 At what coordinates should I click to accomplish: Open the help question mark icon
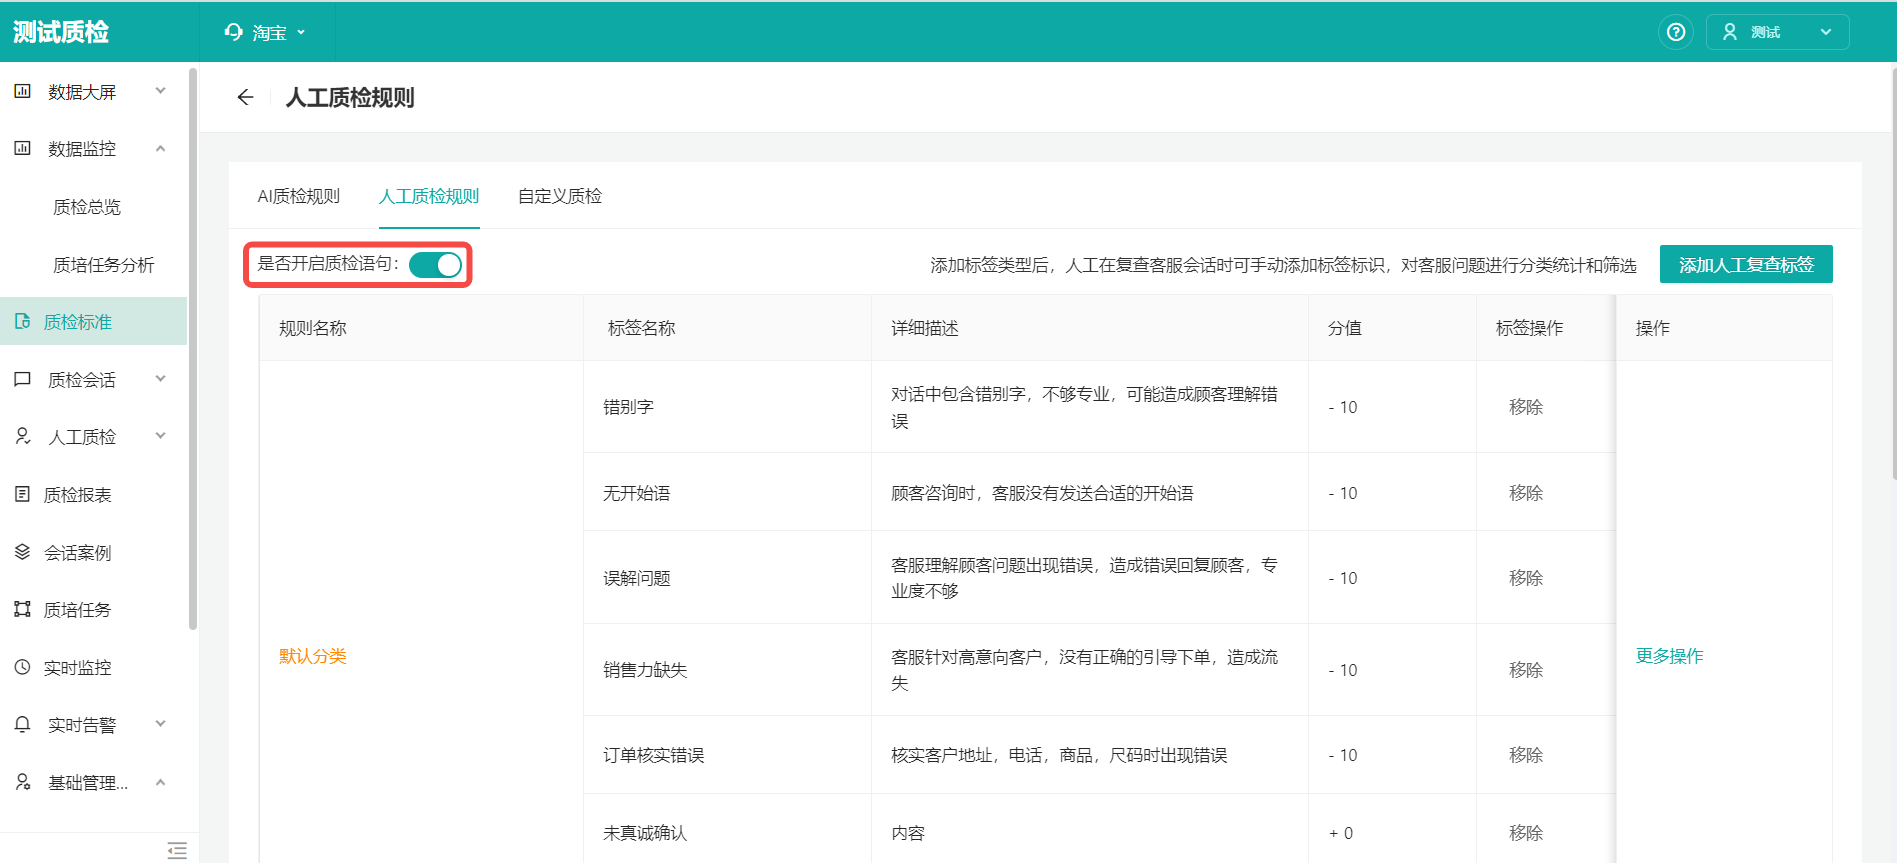pyautogui.click(x=1676, y=32)
